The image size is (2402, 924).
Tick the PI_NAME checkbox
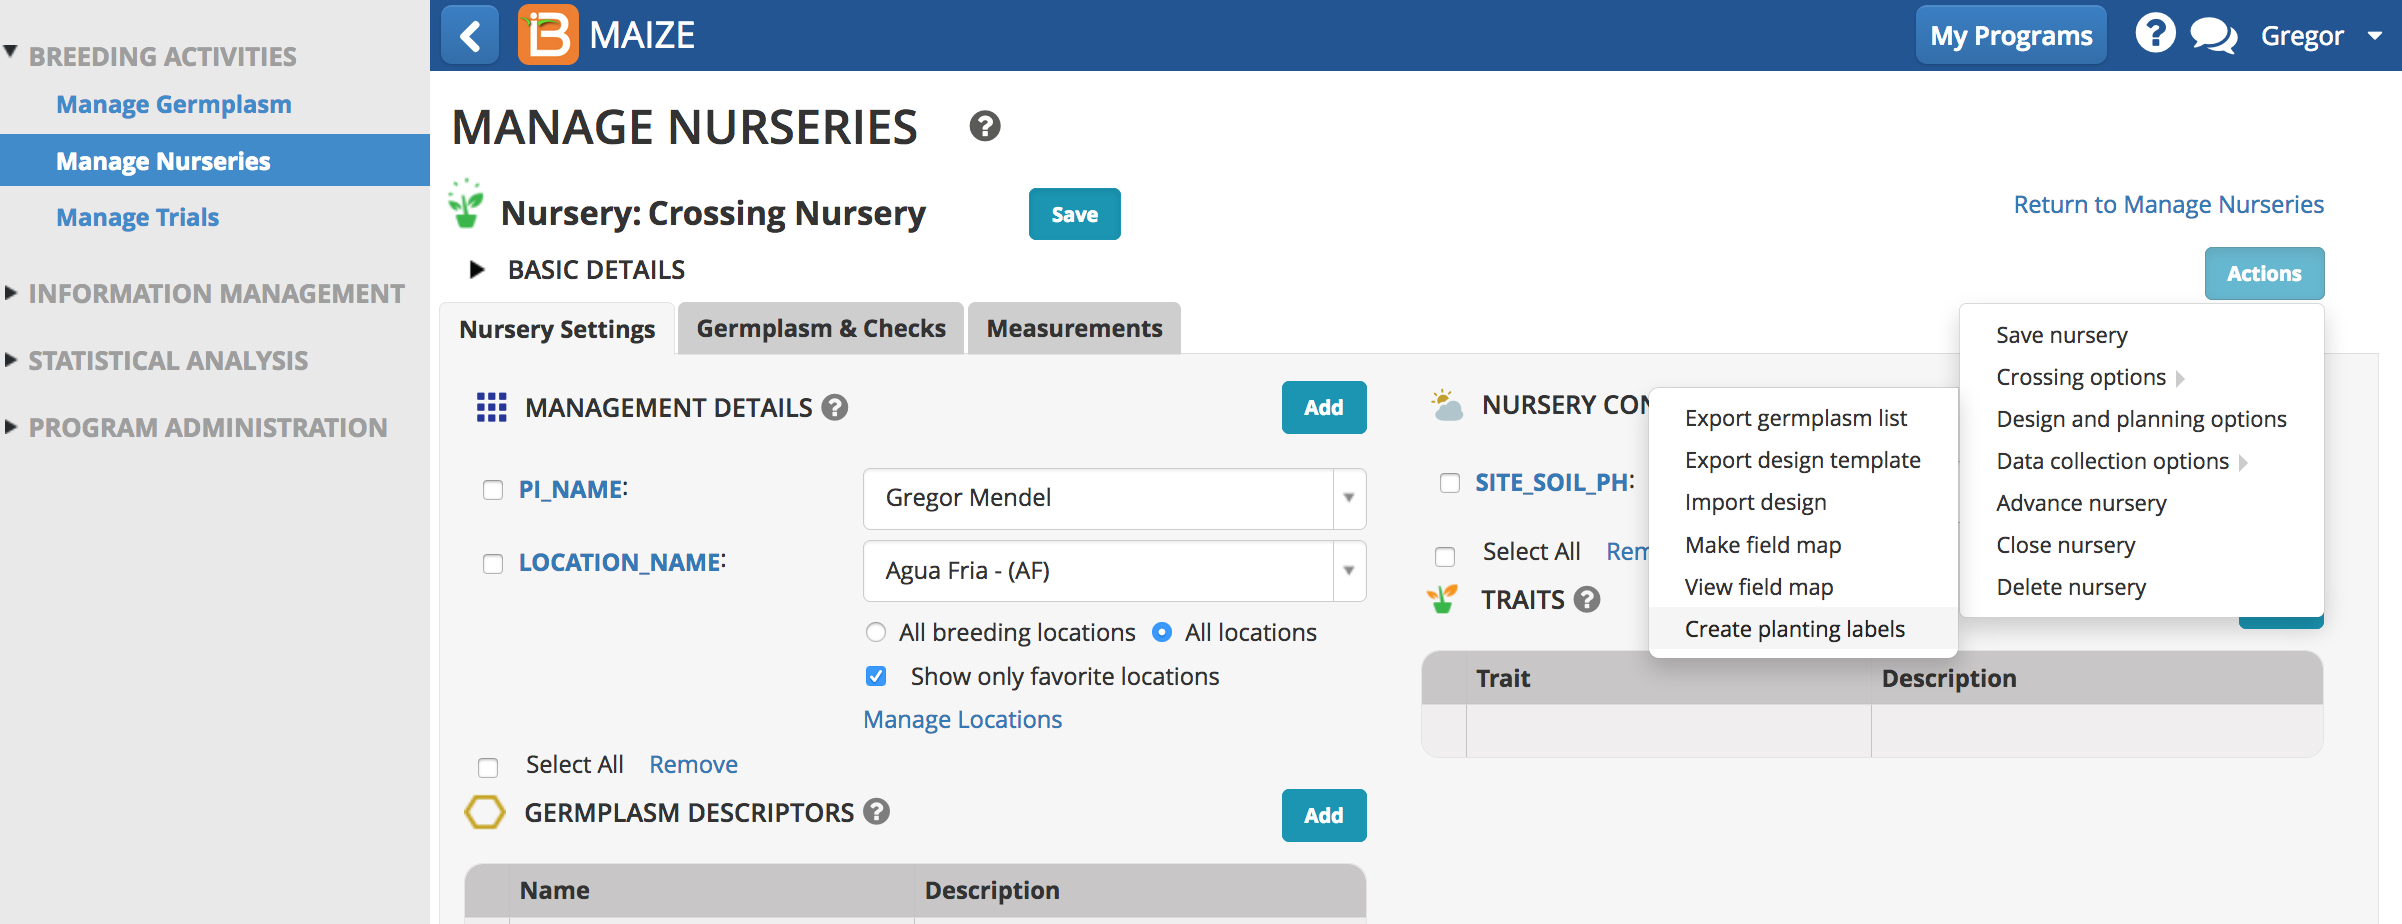click(x=493, y=490)
